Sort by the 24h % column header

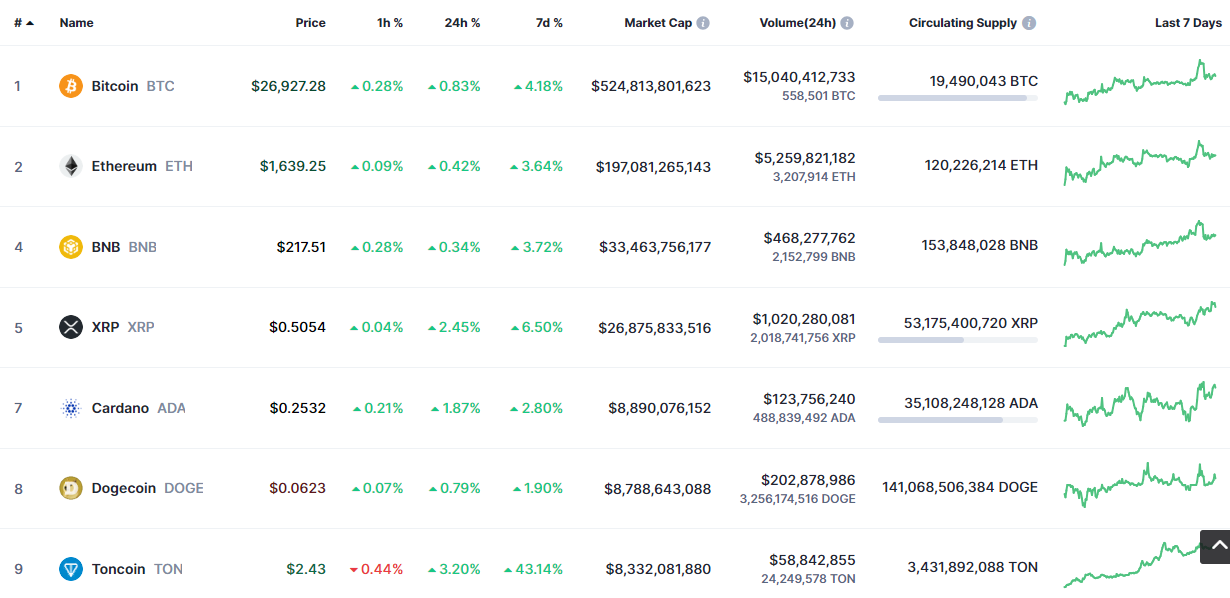pos(462,23)
